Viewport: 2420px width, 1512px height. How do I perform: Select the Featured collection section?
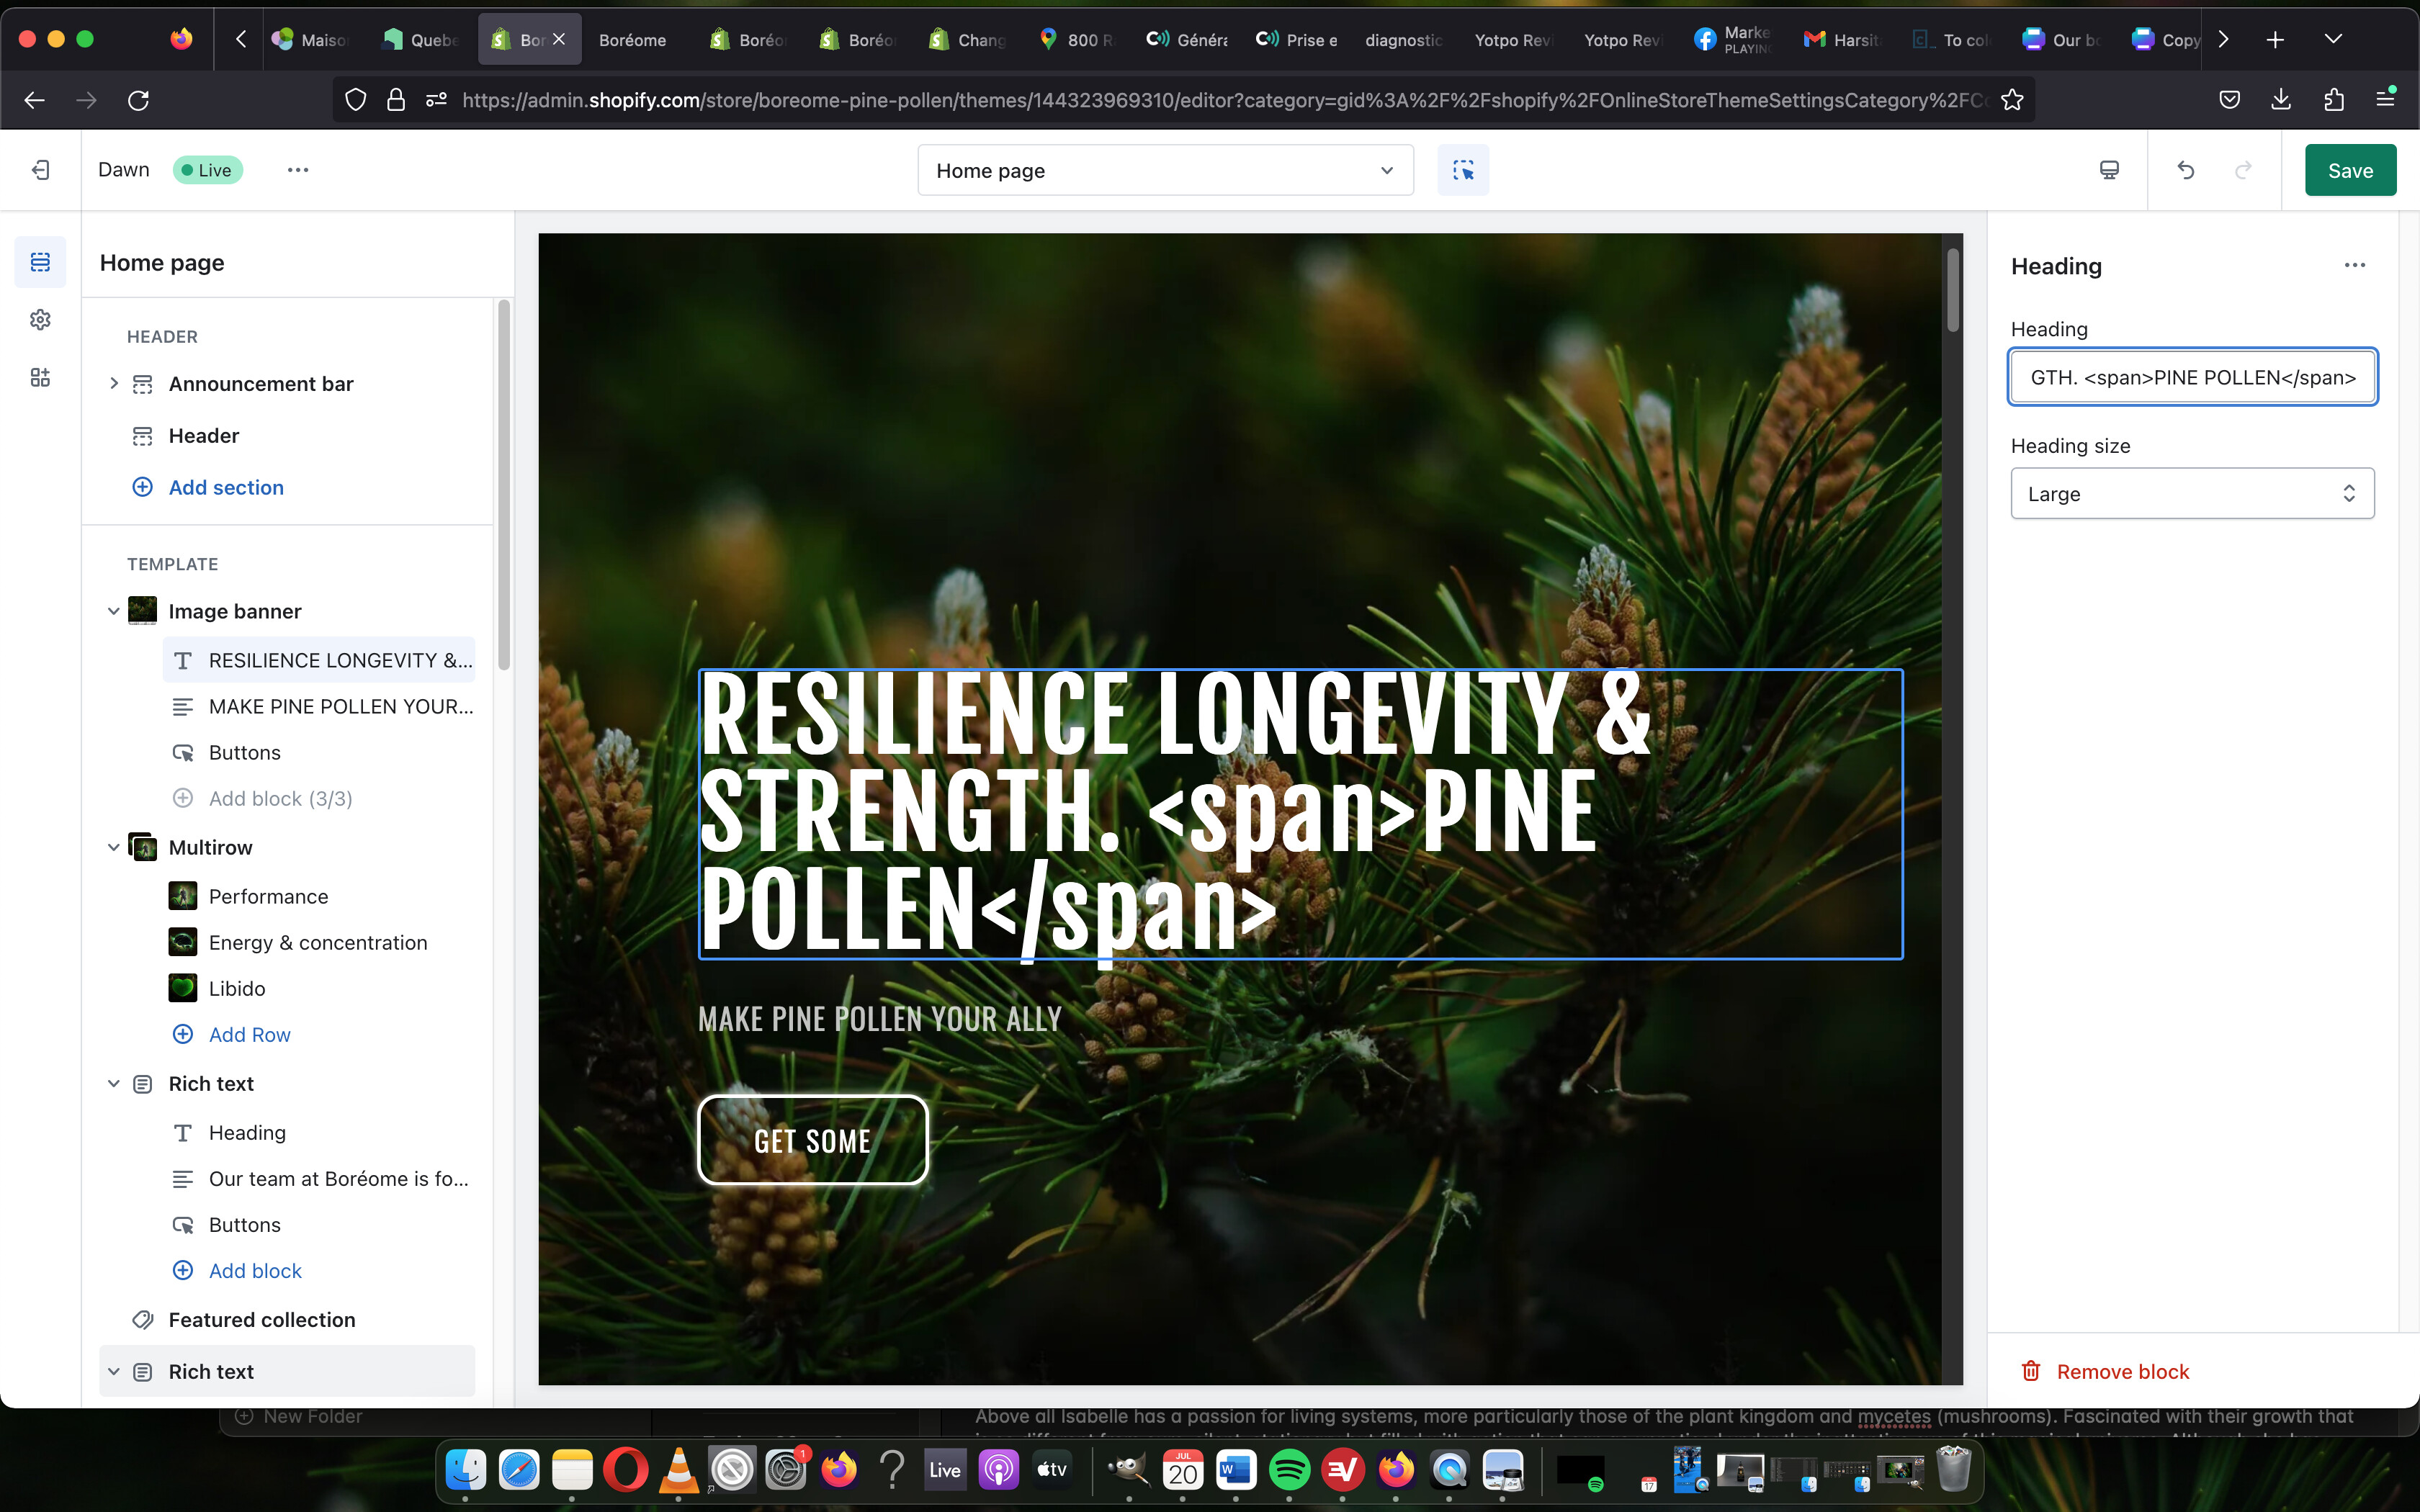pyautogui.click(x=261, y=1319)
